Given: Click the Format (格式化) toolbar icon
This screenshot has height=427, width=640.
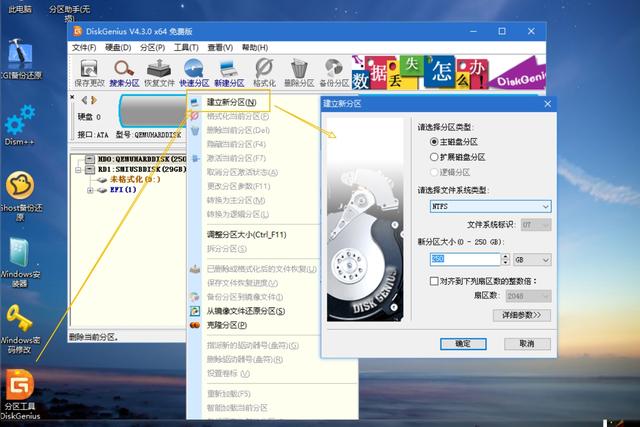Looking at the screenshot, I should [264, 73].
